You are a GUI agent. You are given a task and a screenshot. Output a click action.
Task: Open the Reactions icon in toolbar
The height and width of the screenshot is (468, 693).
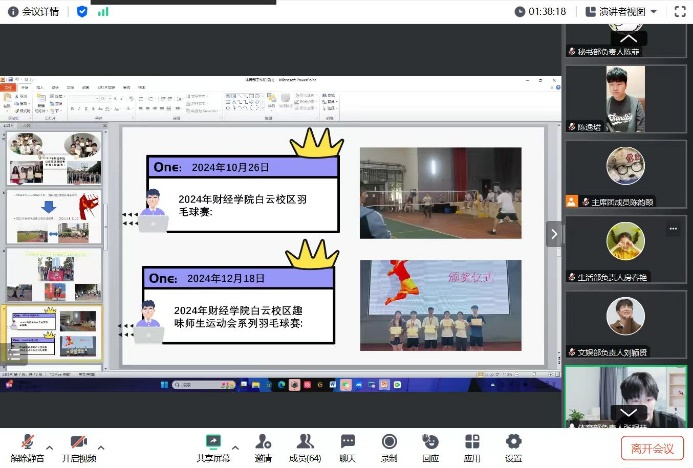click(x=430, y=442)
